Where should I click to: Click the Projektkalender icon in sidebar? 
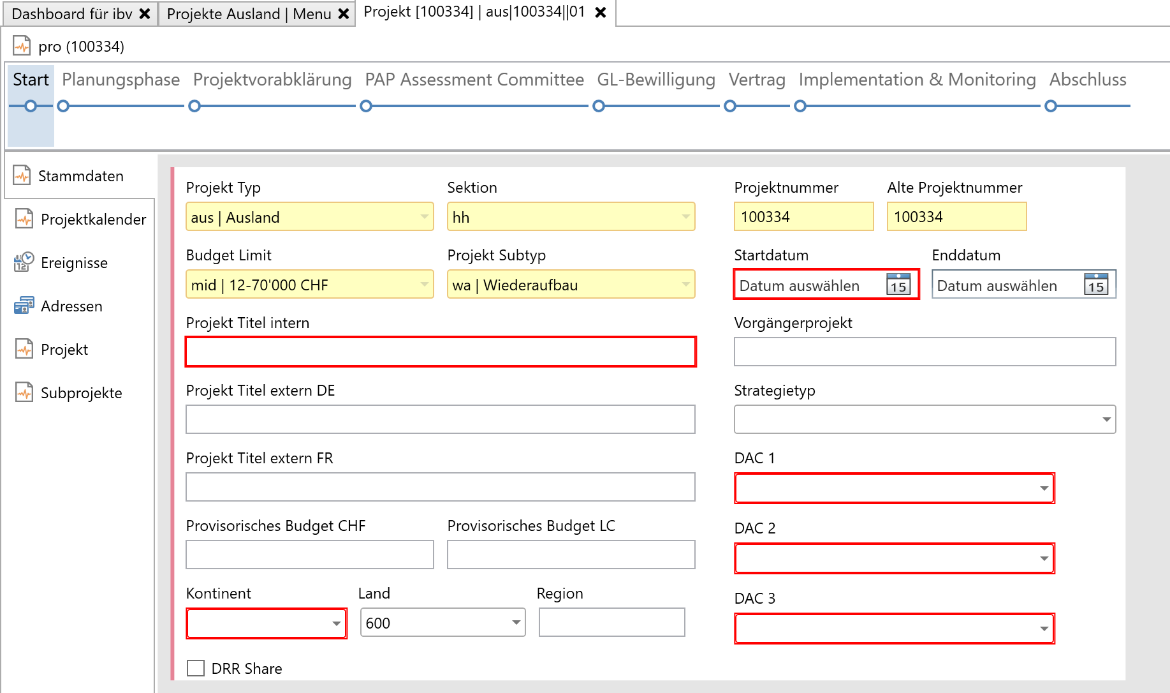[24, 219]
